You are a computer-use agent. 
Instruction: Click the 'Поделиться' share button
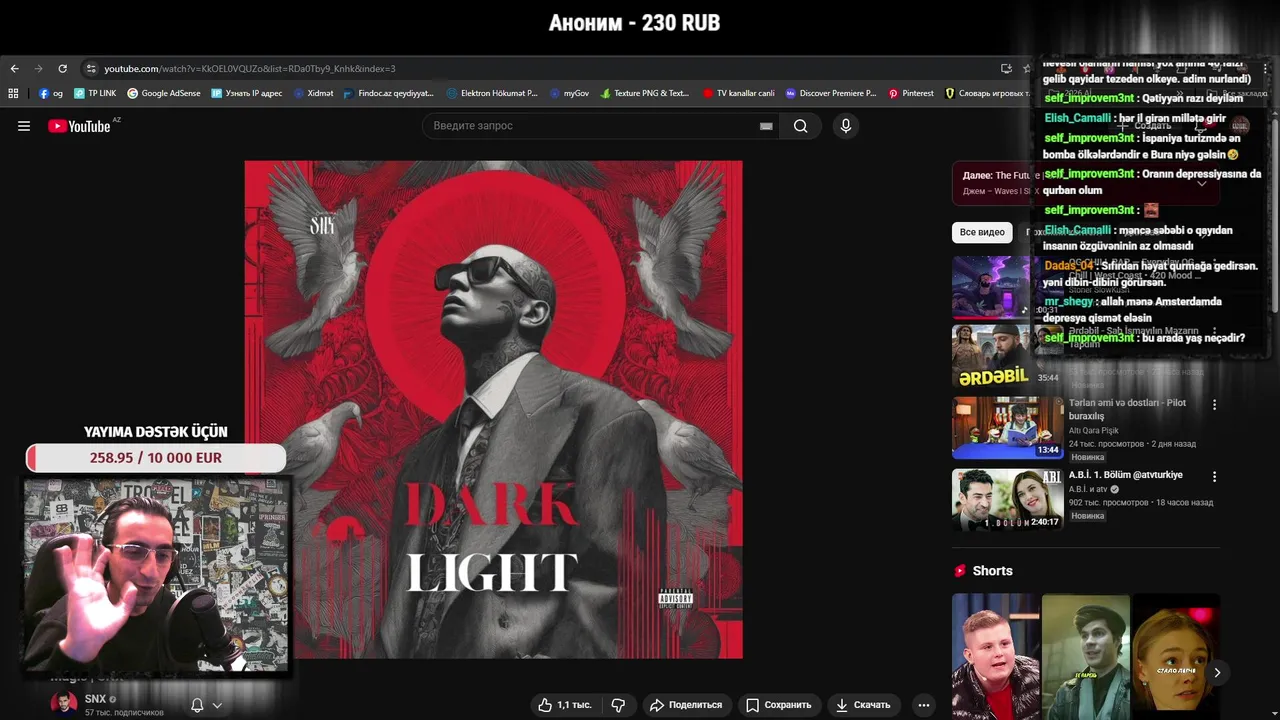point(685,705)
